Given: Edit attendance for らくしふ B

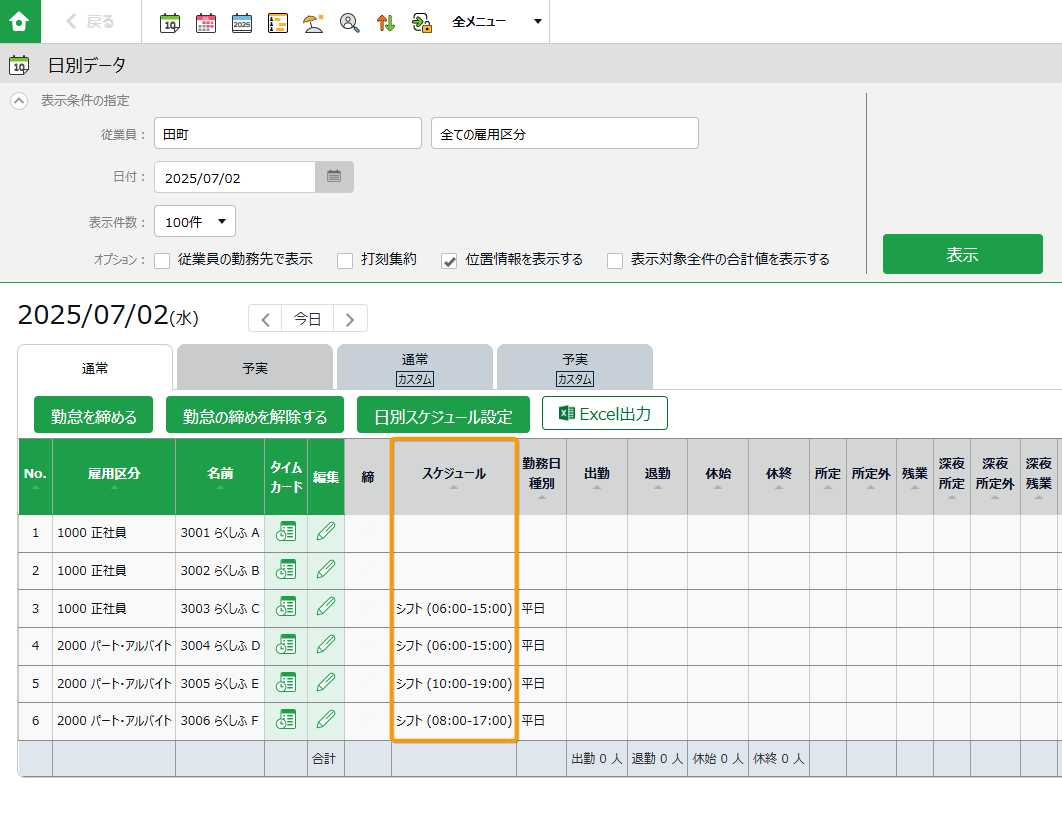Looking at the screenshot, I should tap(326, 569).
